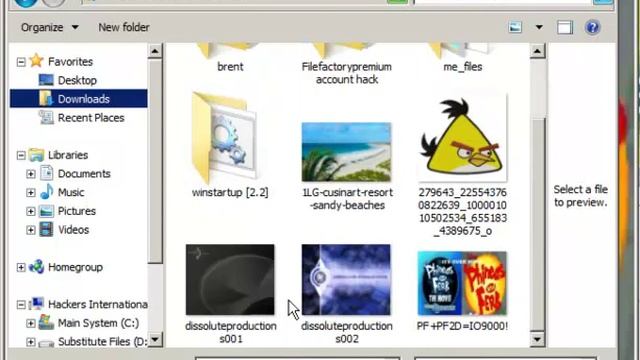Image resolution: width=640 pixels, height=360 pixels.
Task: Collapse the Hackers Internationa computer node
Action: 21,305
